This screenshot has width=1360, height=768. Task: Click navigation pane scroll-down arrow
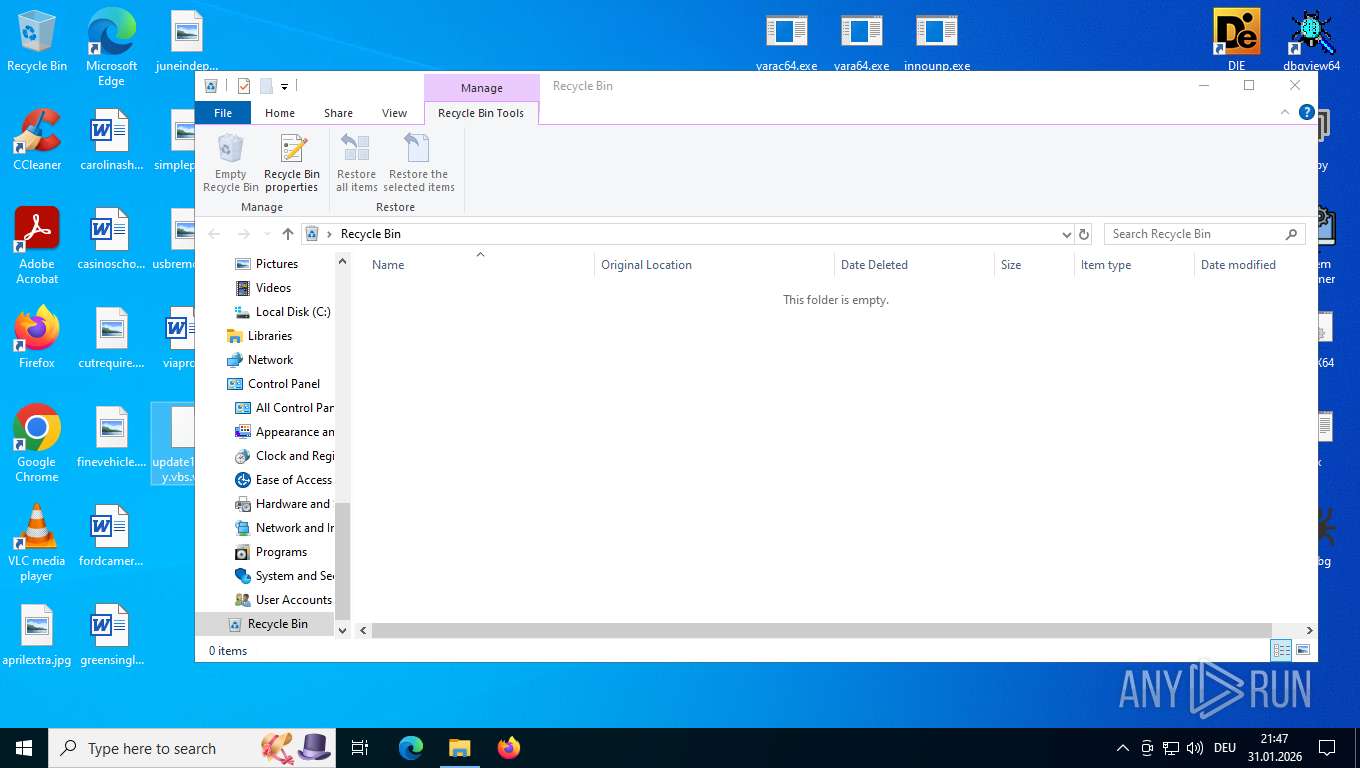342,631
